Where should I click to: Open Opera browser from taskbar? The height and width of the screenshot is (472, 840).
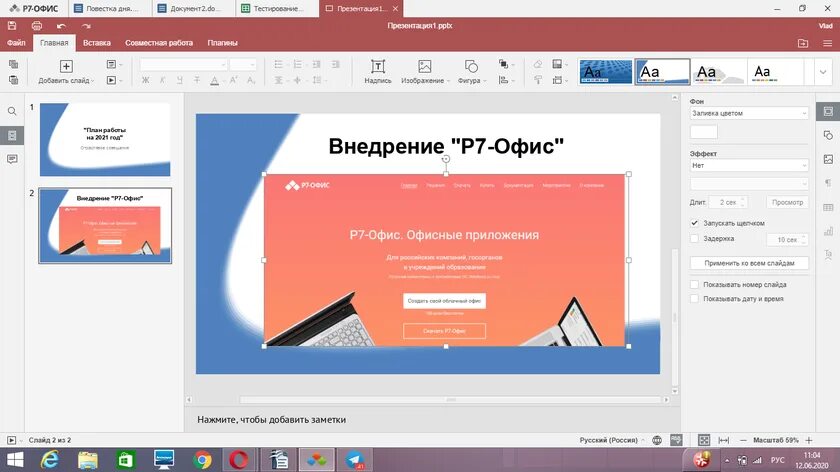tap(238, 460)
